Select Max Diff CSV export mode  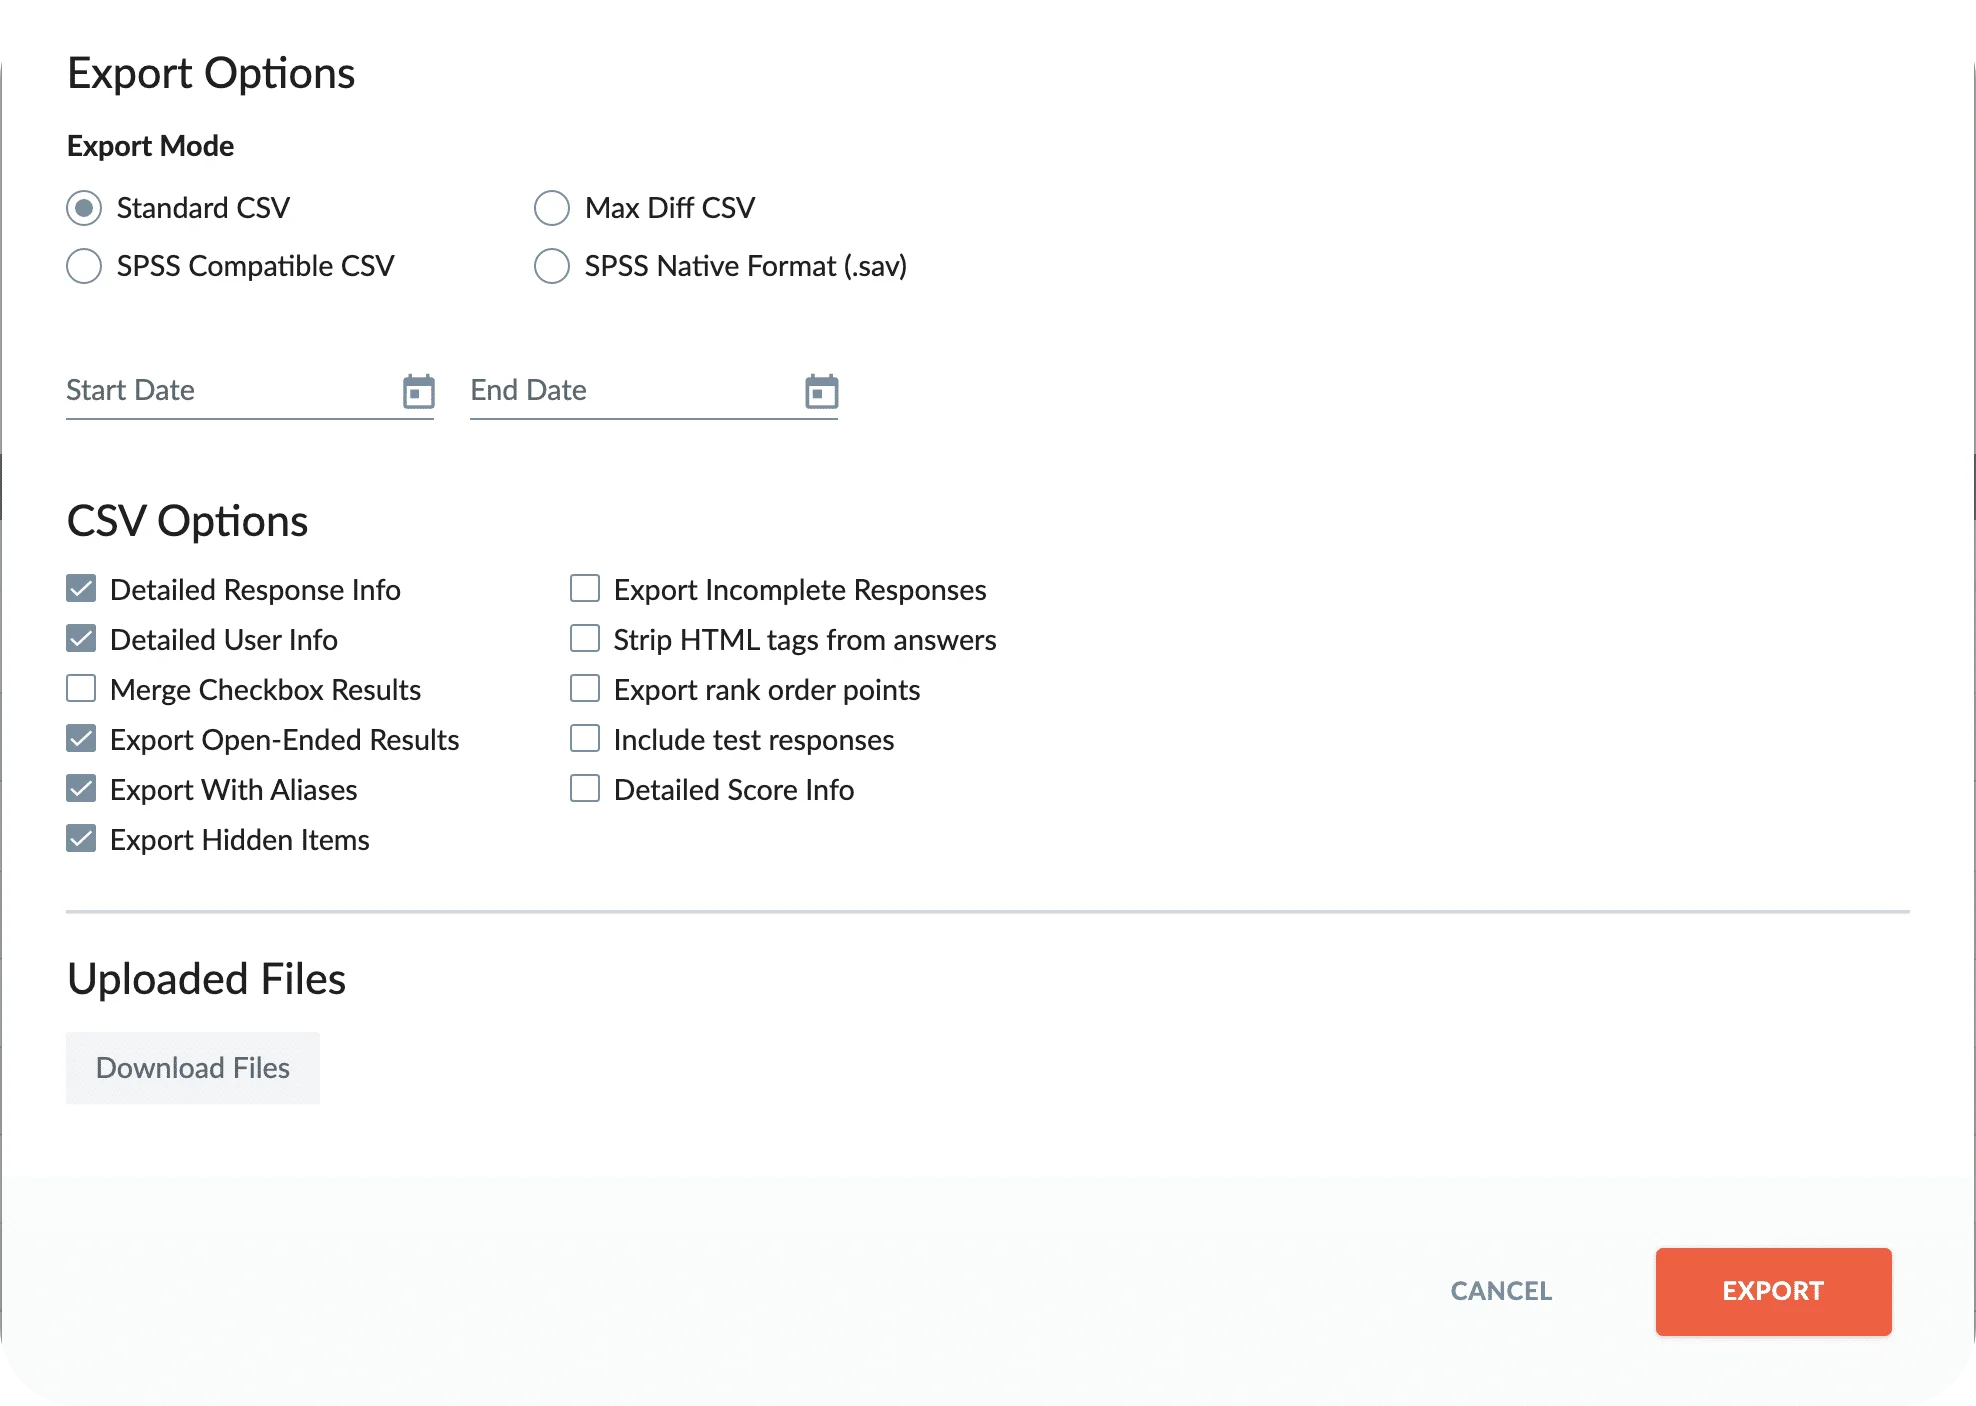pyautogui.click(x=551, y=208)
